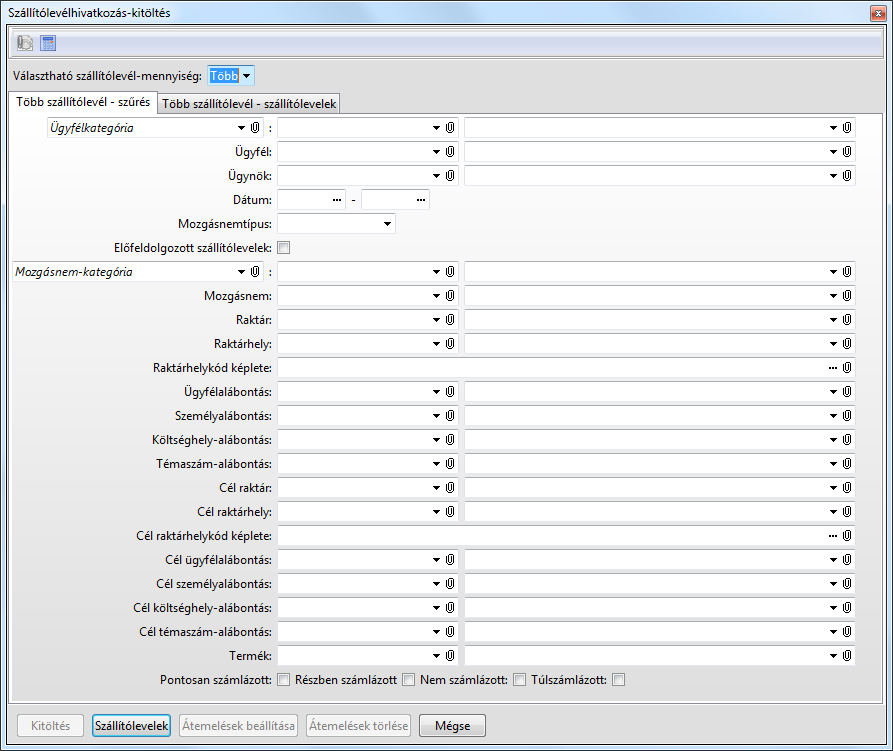Open the Ügyfél code dropdown arrow

click(x=436, y=152)
